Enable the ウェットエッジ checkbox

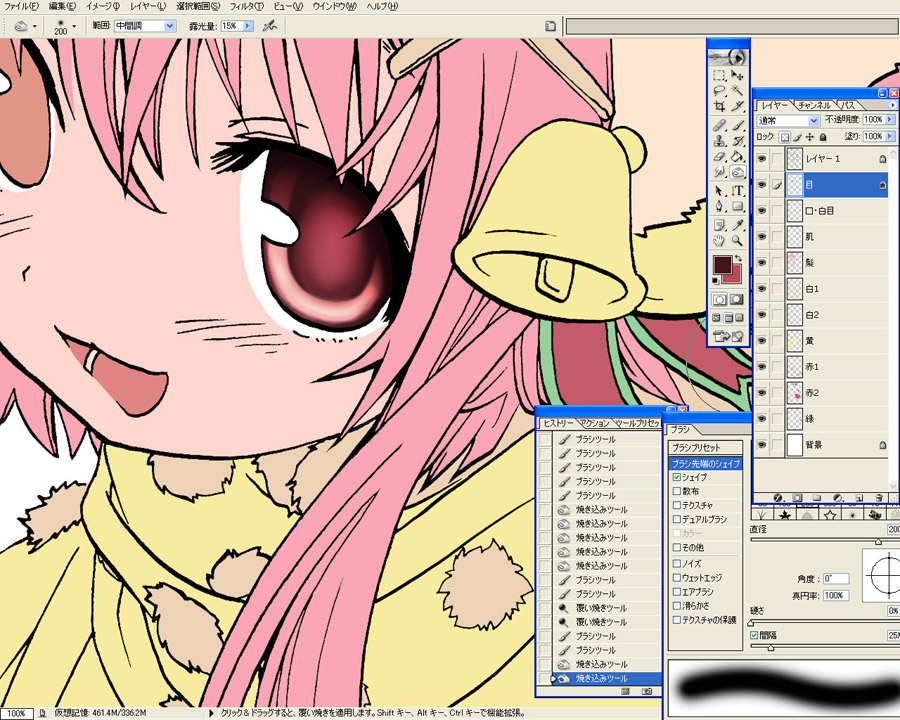click(x=677, y=578)
